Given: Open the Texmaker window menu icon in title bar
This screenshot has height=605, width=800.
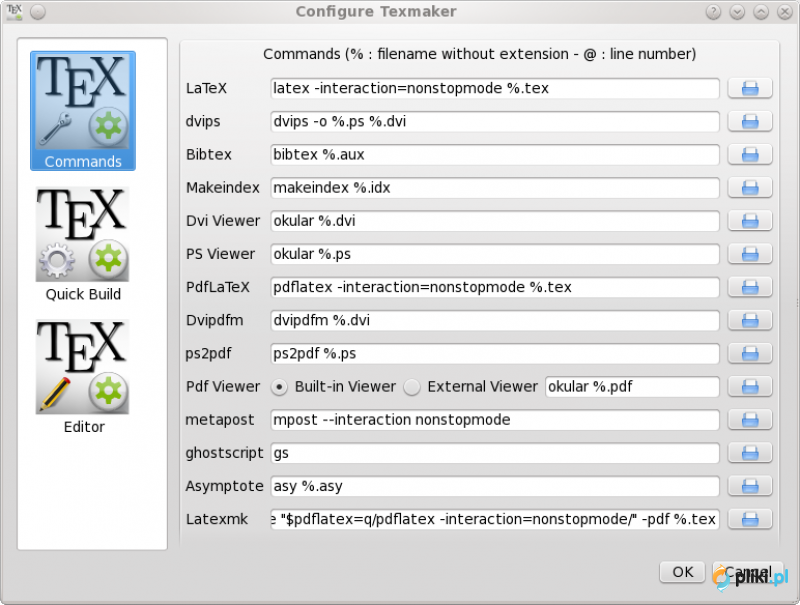Looking at the screenshot, I should 14,11.
